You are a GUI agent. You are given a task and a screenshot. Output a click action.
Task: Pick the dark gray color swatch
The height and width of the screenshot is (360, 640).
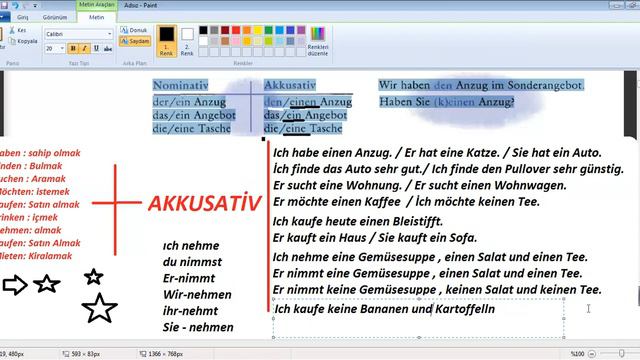(214, 30)
